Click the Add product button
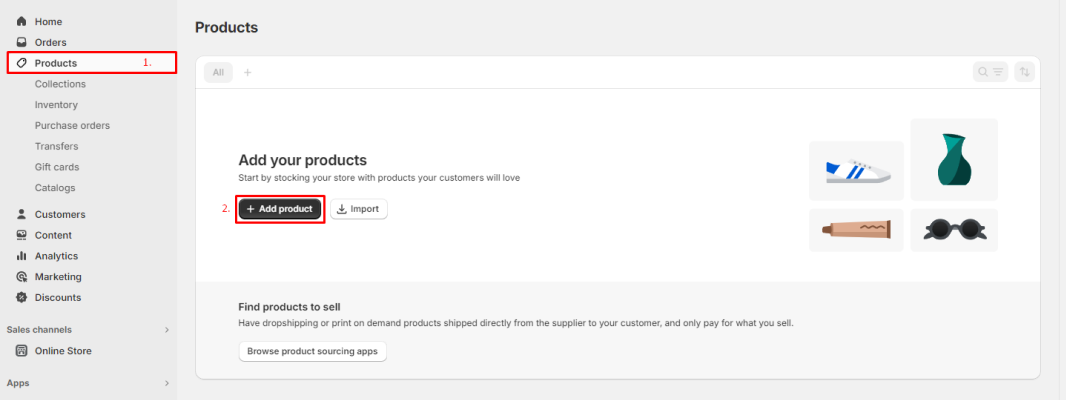The width and height of the screenshot is (1066, 400). tap(279, 209)
